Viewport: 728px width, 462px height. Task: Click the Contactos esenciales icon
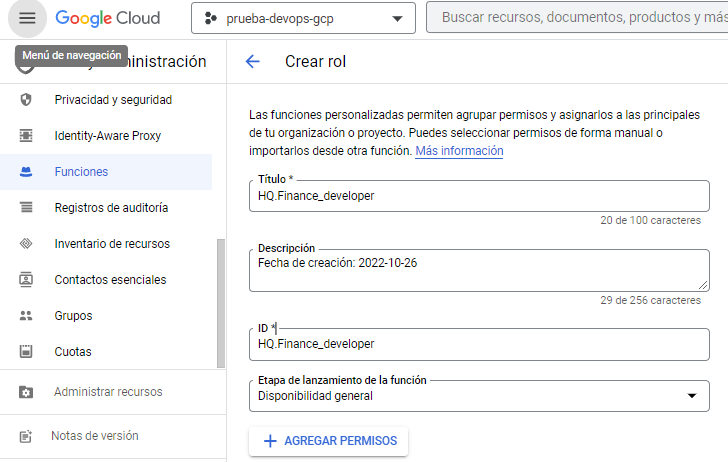[x=27, y=280]
